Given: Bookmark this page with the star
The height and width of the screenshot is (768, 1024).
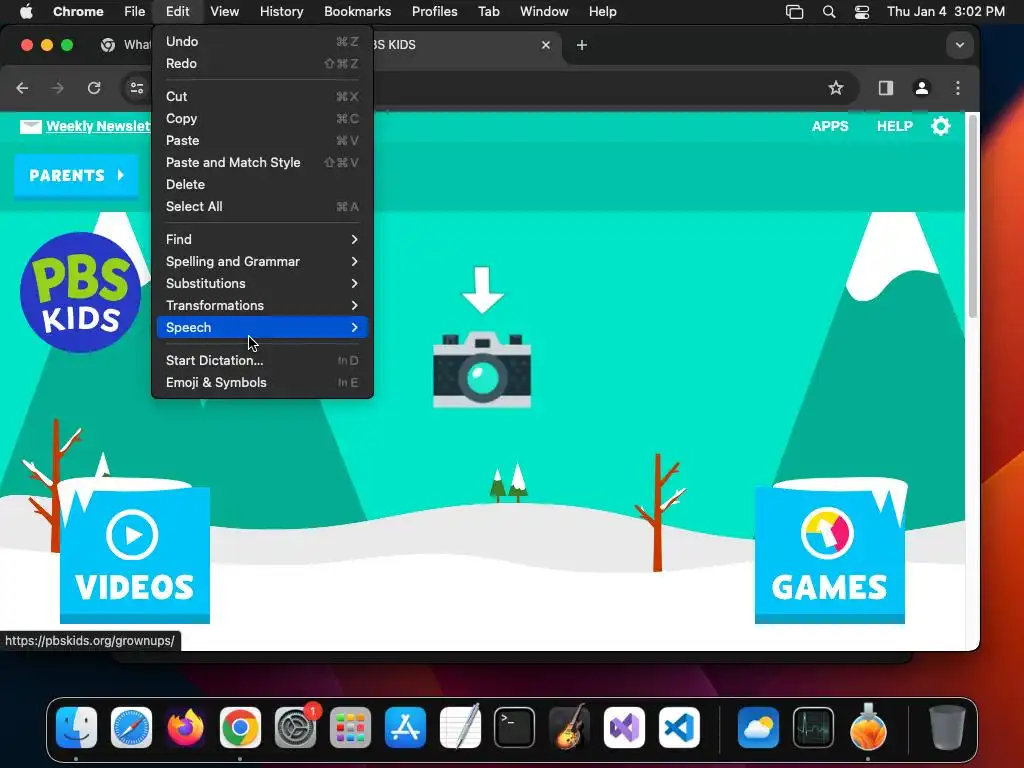Looking at the screenshot, I should [x=835, y=88].
